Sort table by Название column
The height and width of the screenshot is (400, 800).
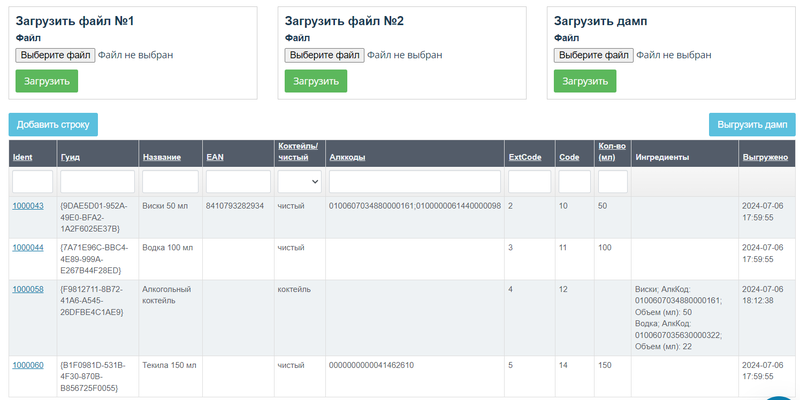tap(162, 157)
